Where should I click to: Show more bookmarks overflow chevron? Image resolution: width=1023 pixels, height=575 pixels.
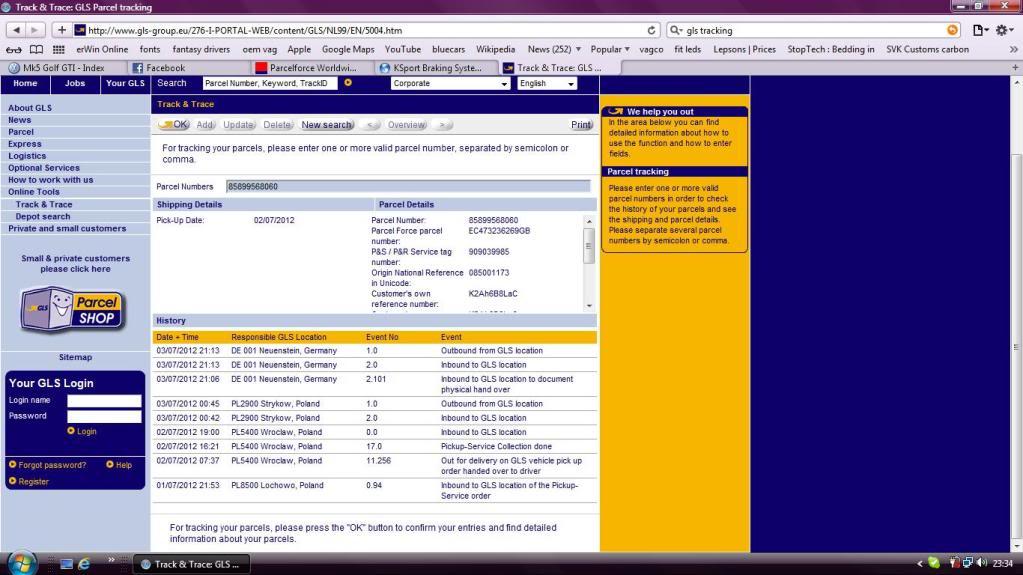pyautogui.click(x=1013, y=50)
